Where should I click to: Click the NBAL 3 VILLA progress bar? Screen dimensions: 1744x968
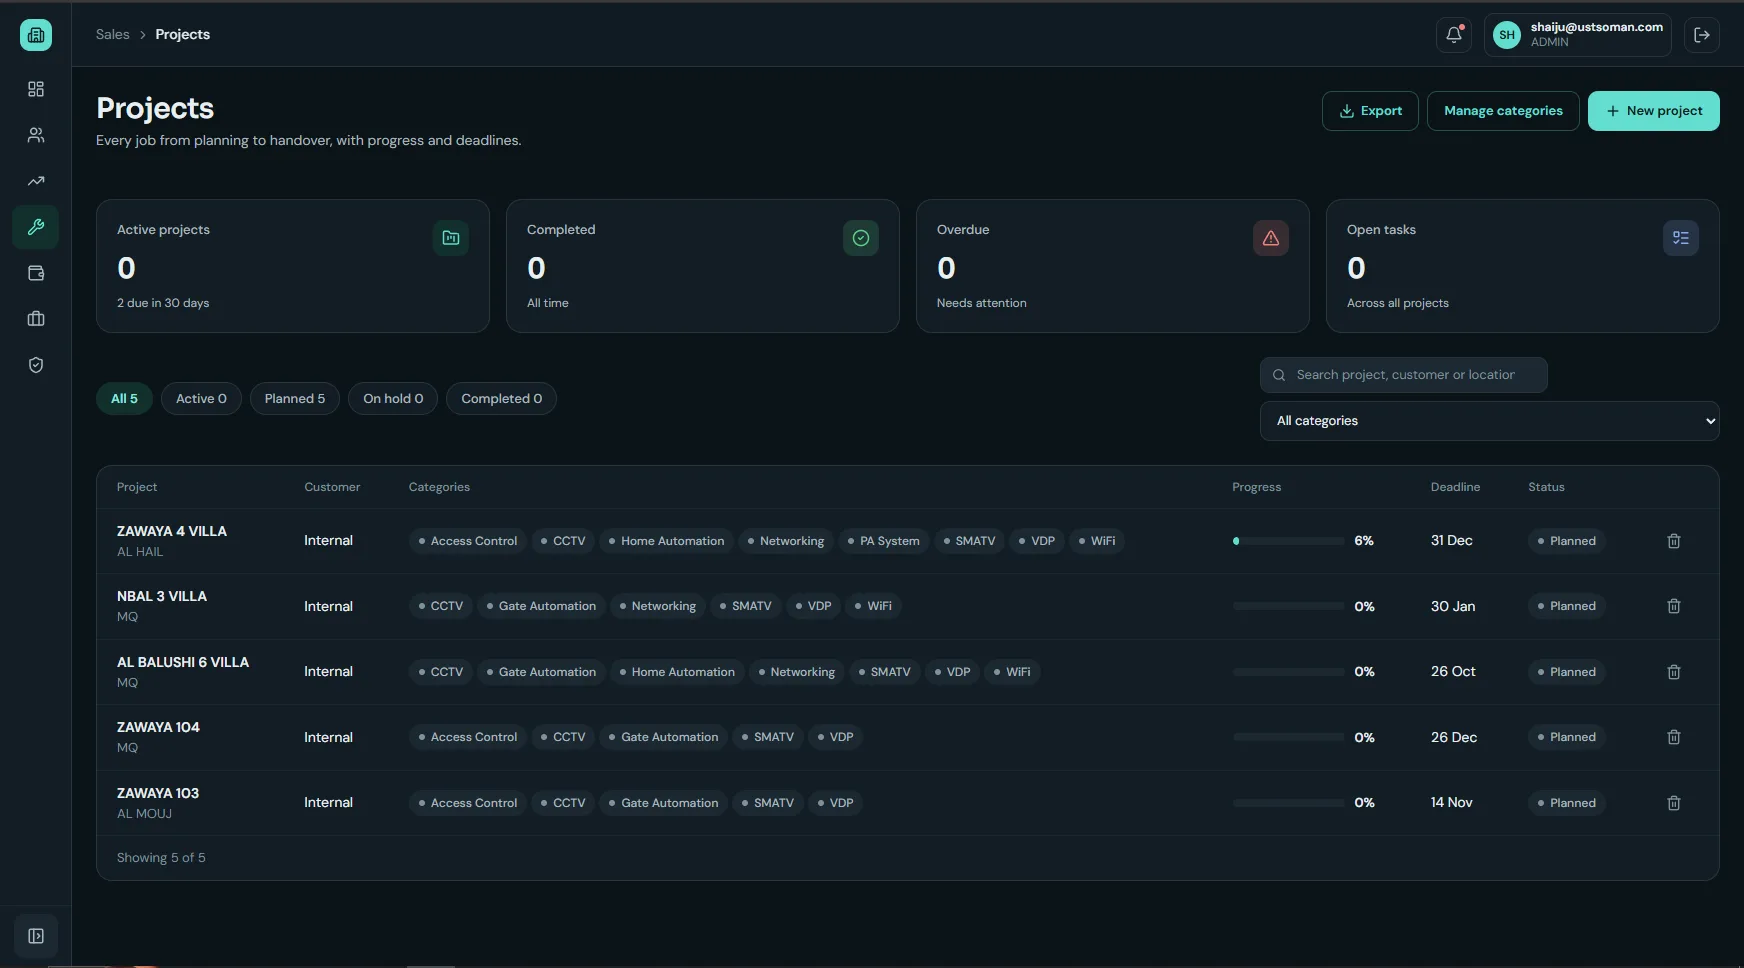tap(1289, 606)
